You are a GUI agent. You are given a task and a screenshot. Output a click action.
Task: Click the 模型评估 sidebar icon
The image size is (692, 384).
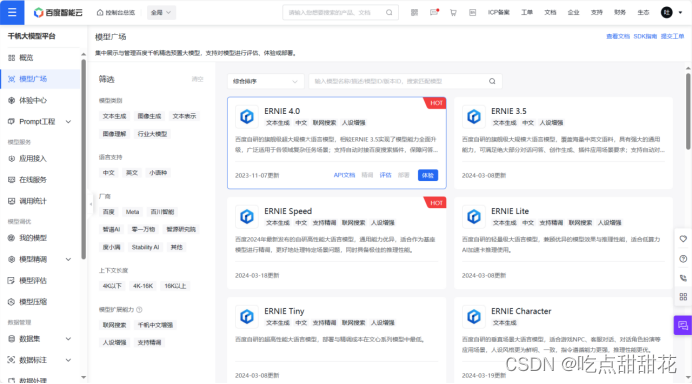11,280
